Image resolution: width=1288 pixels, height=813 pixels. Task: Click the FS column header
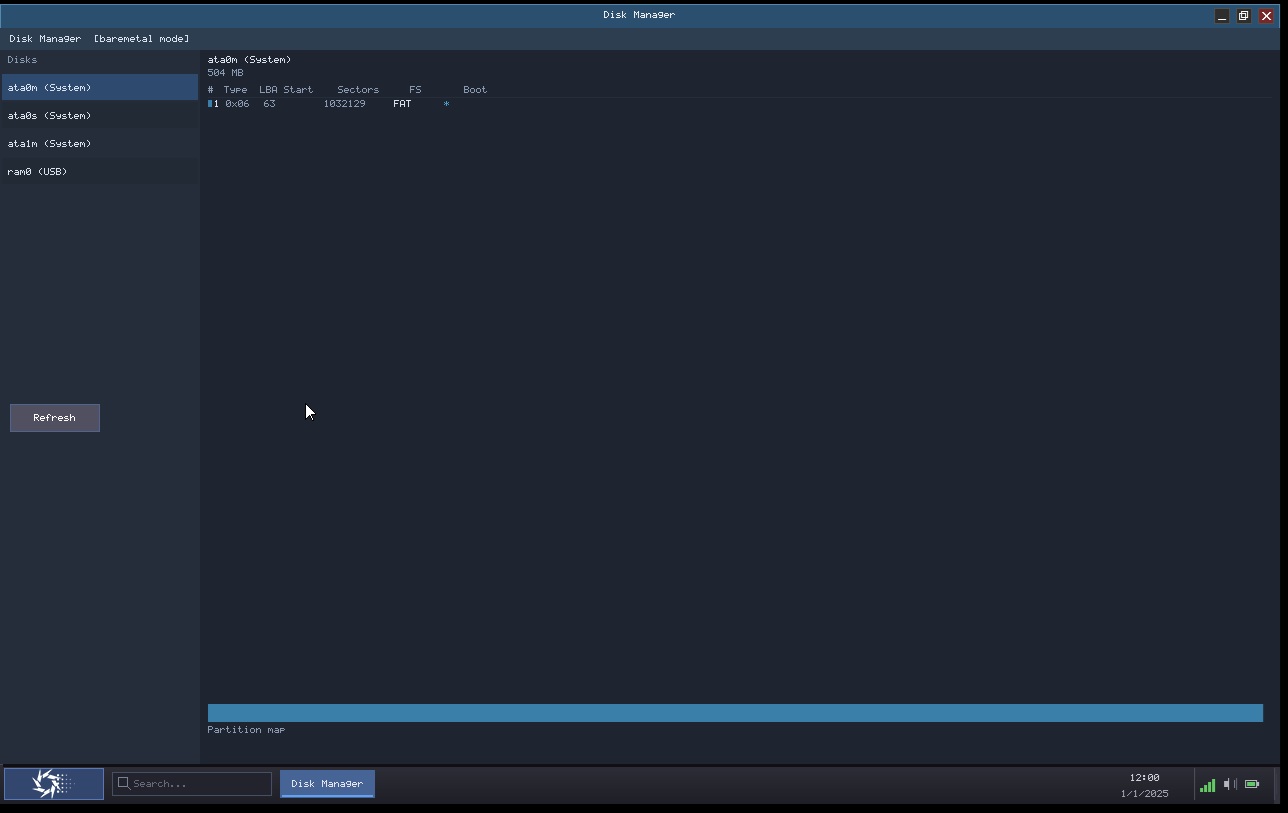[x=415, y=90]
